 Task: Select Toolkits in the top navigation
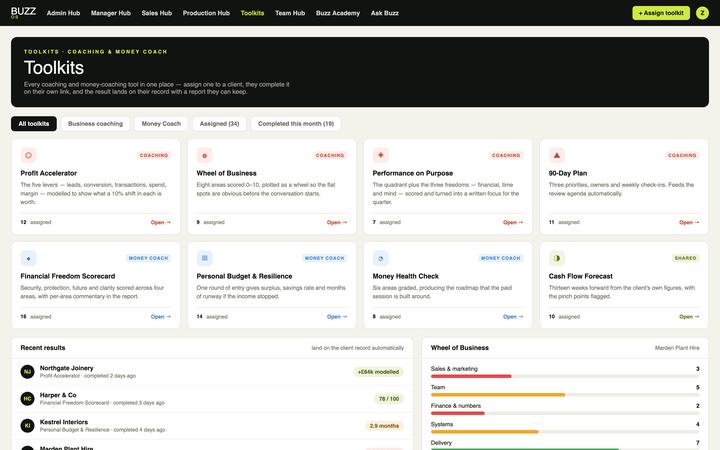(x=252, y=13)
